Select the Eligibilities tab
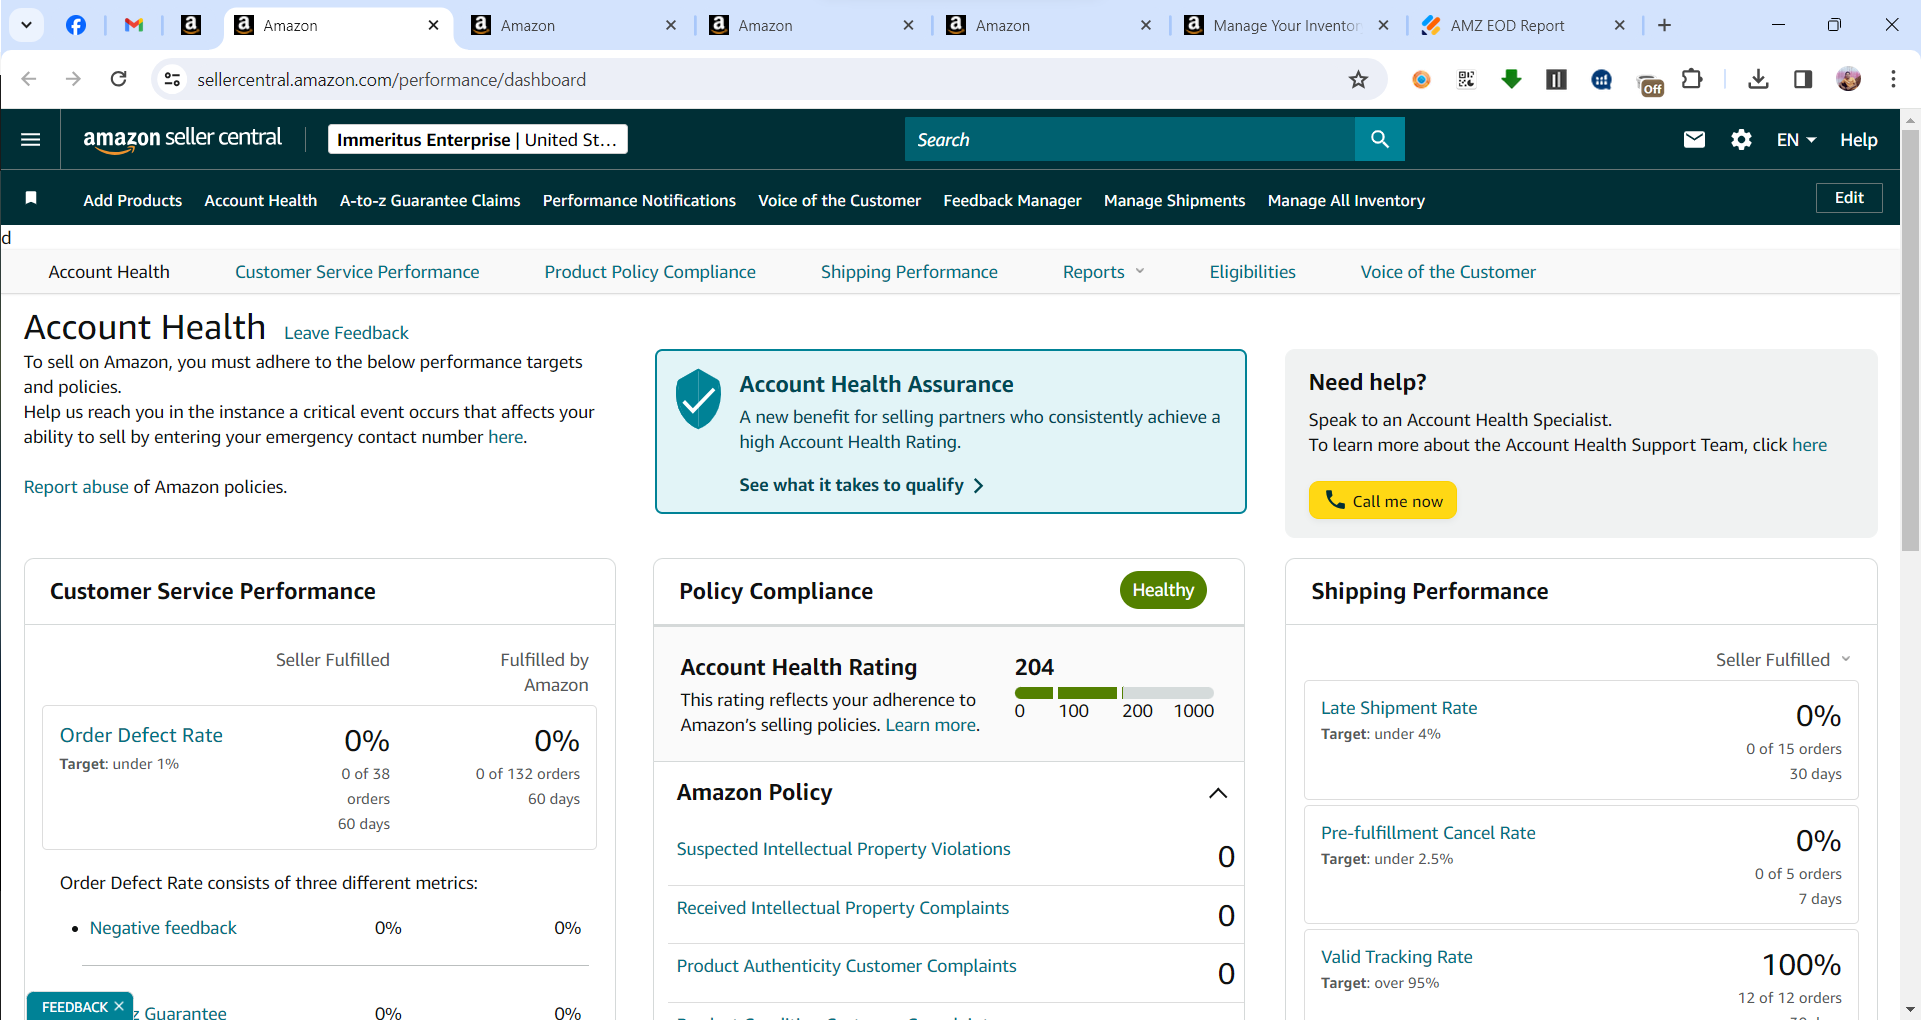 [1252, 272]
